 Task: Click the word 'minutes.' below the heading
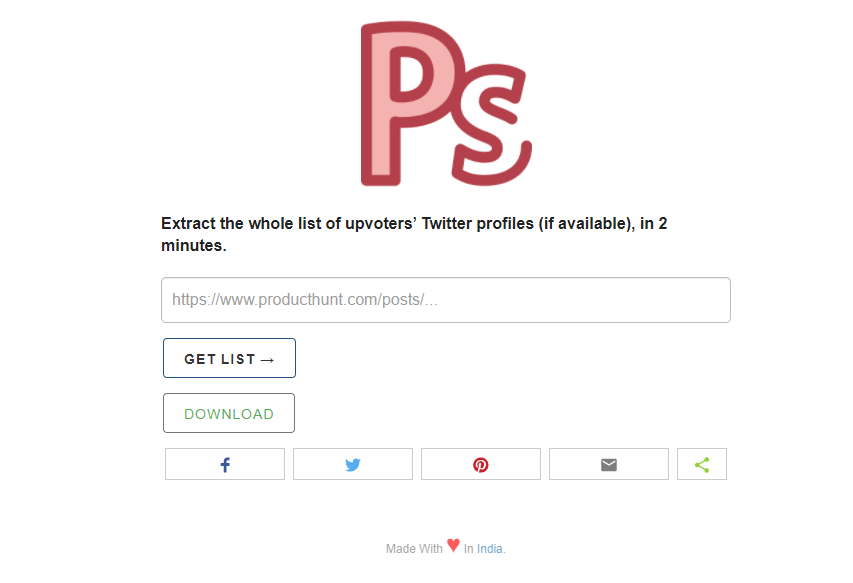click(194, 246)
